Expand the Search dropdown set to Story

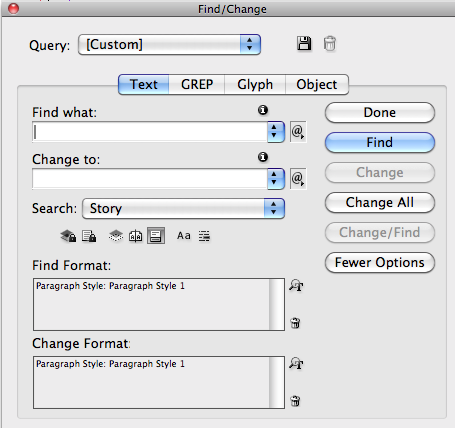coord(183,209)
